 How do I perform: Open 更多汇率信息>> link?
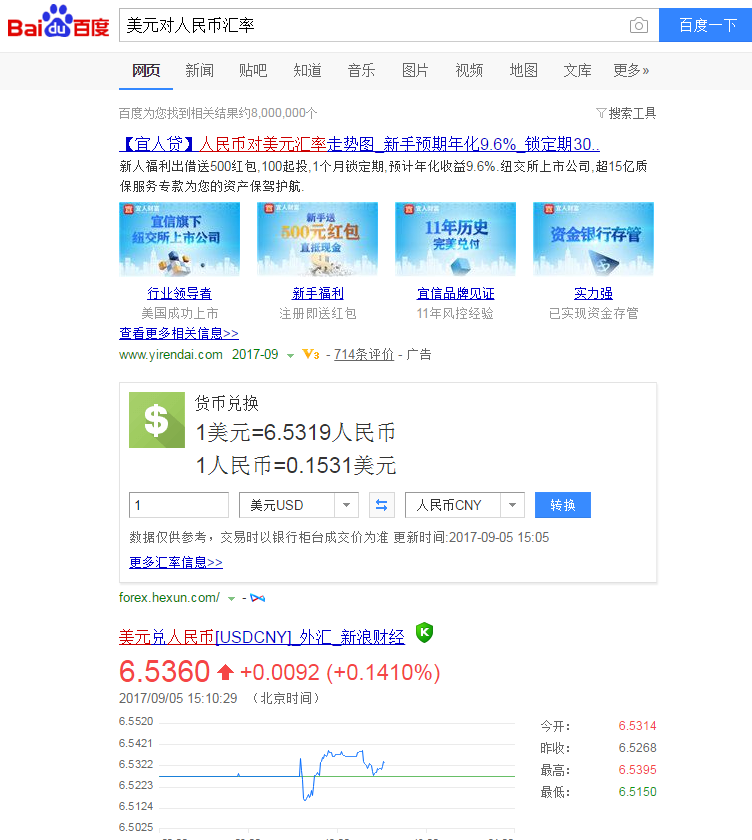click(176, 562)
